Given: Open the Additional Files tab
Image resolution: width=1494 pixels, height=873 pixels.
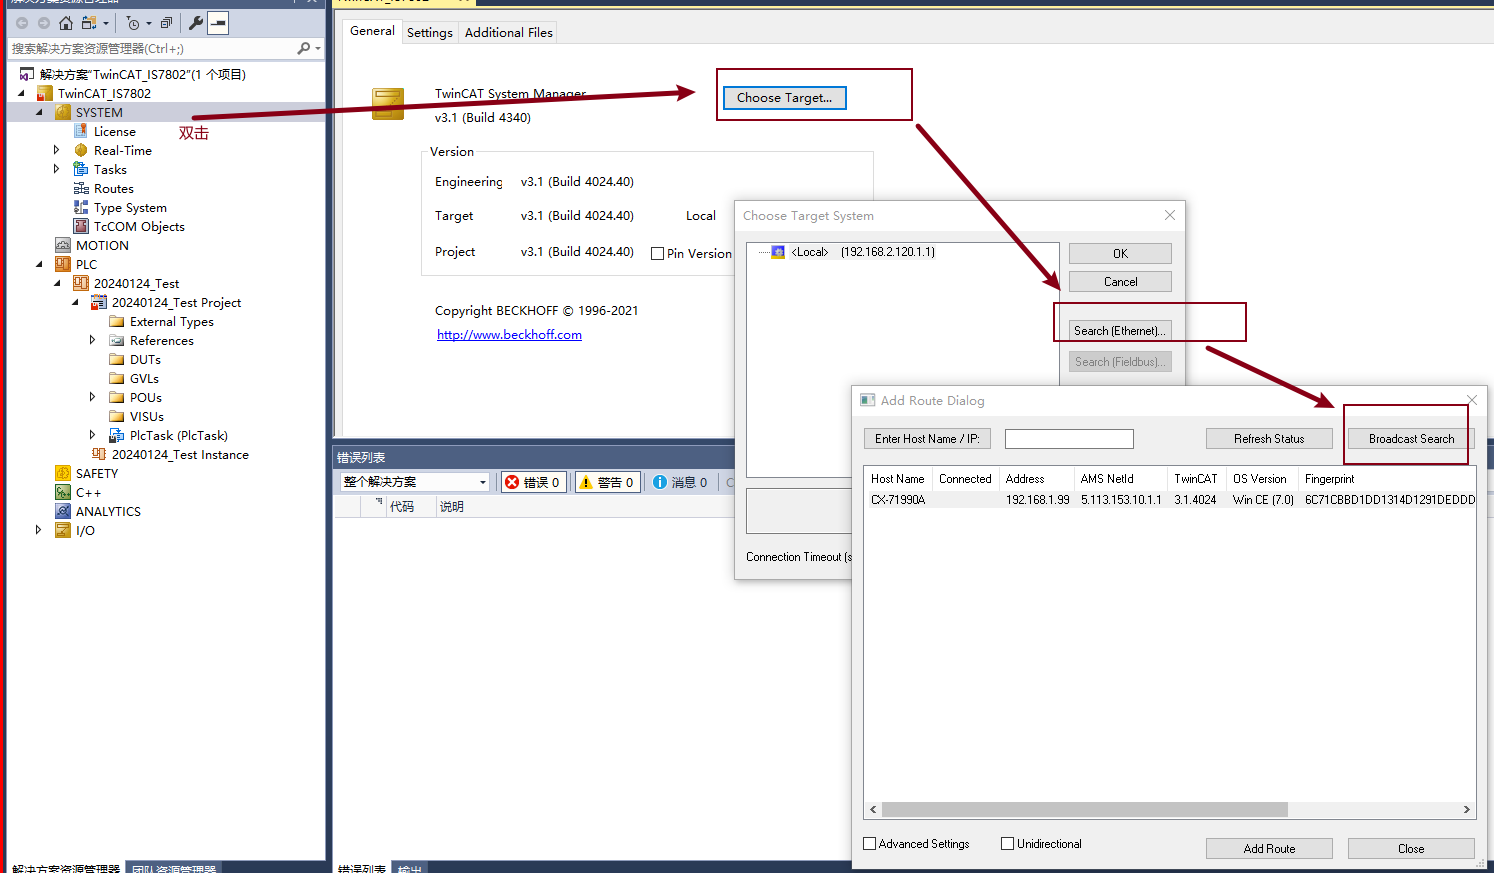Looking at the screenshot, I should click(x=508, y=33).
